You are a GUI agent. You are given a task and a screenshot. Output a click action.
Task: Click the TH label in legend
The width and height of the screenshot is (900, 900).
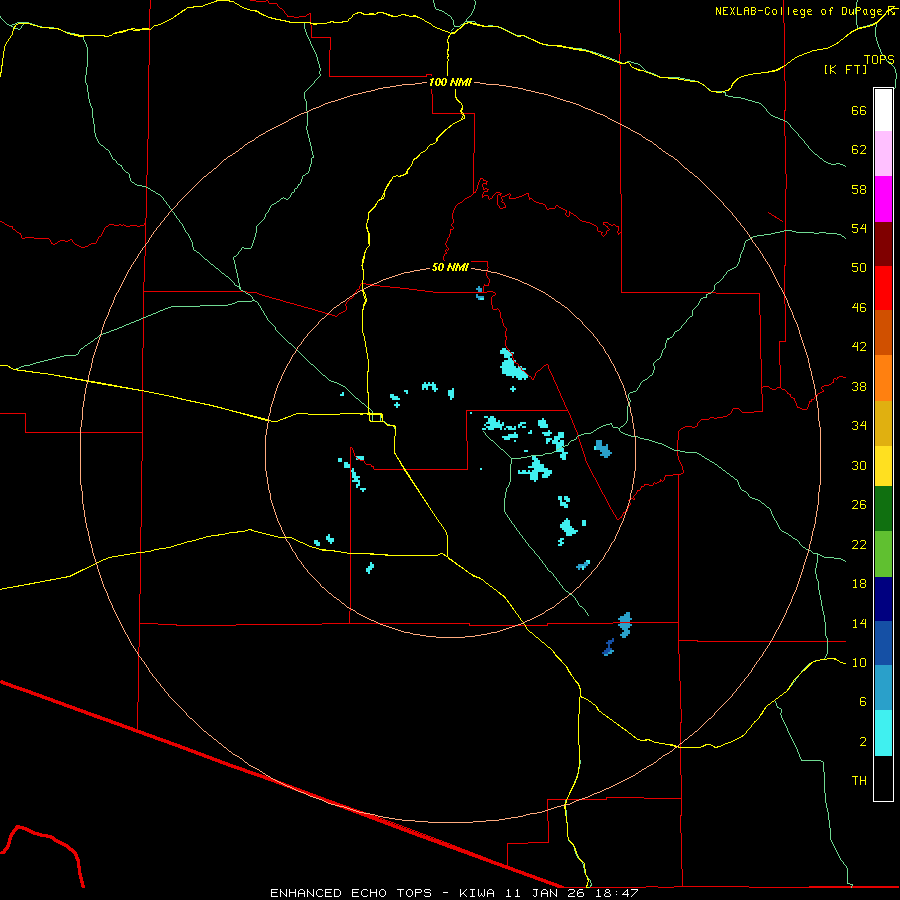pos(859,781)
